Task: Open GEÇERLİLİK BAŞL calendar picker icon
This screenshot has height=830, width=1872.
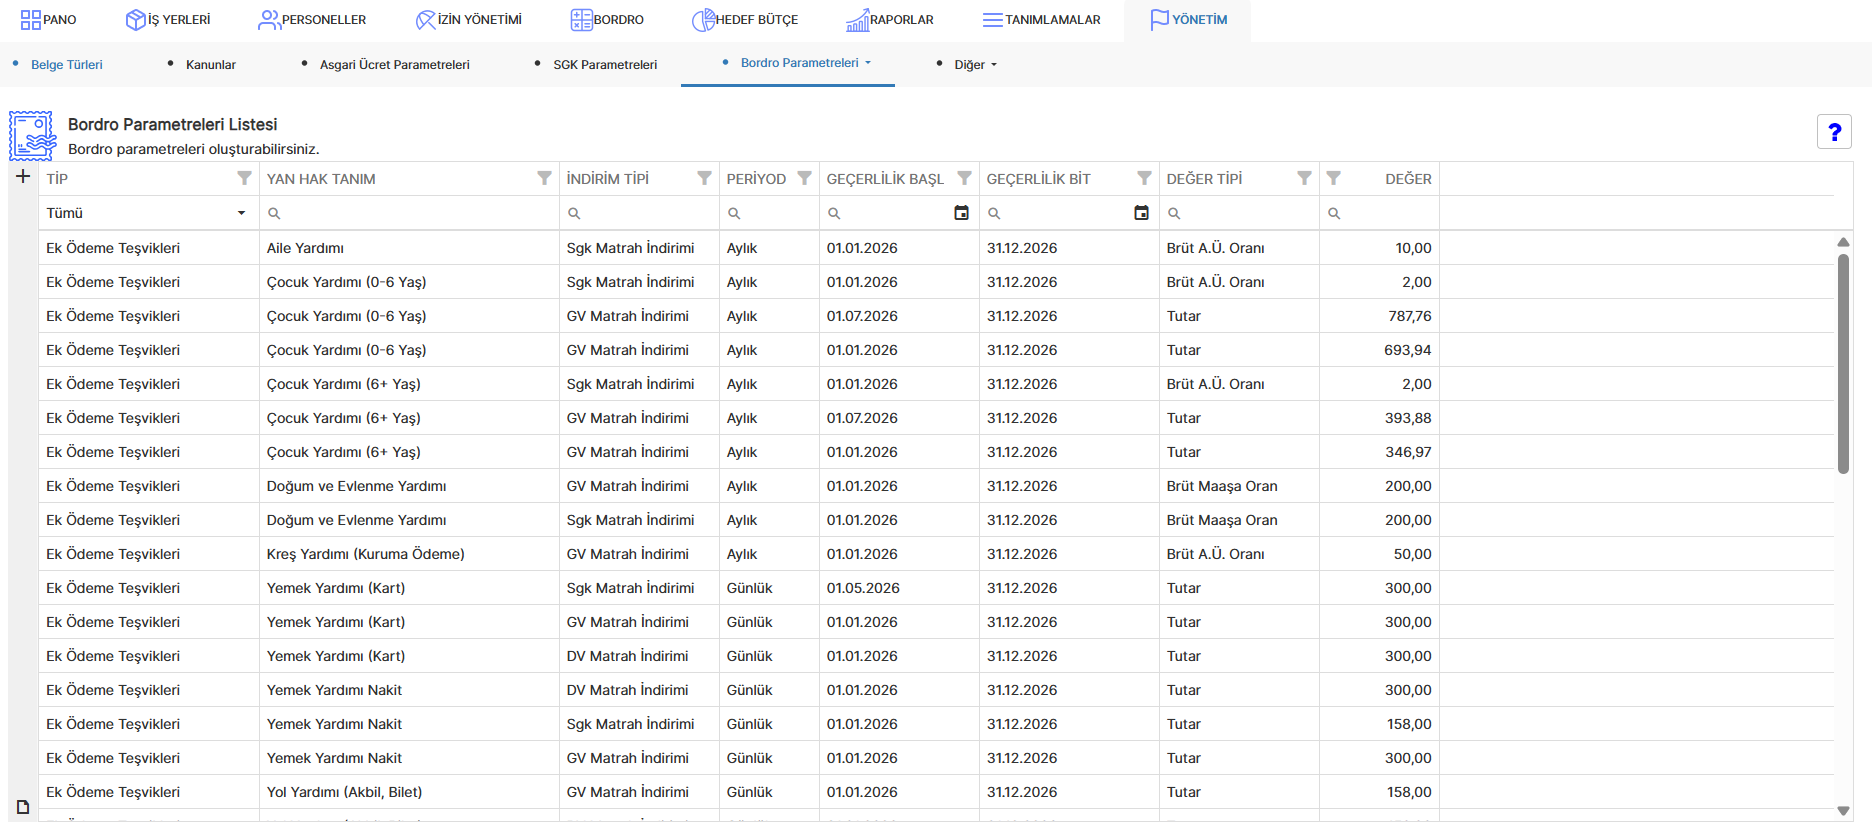Action: 961,213
